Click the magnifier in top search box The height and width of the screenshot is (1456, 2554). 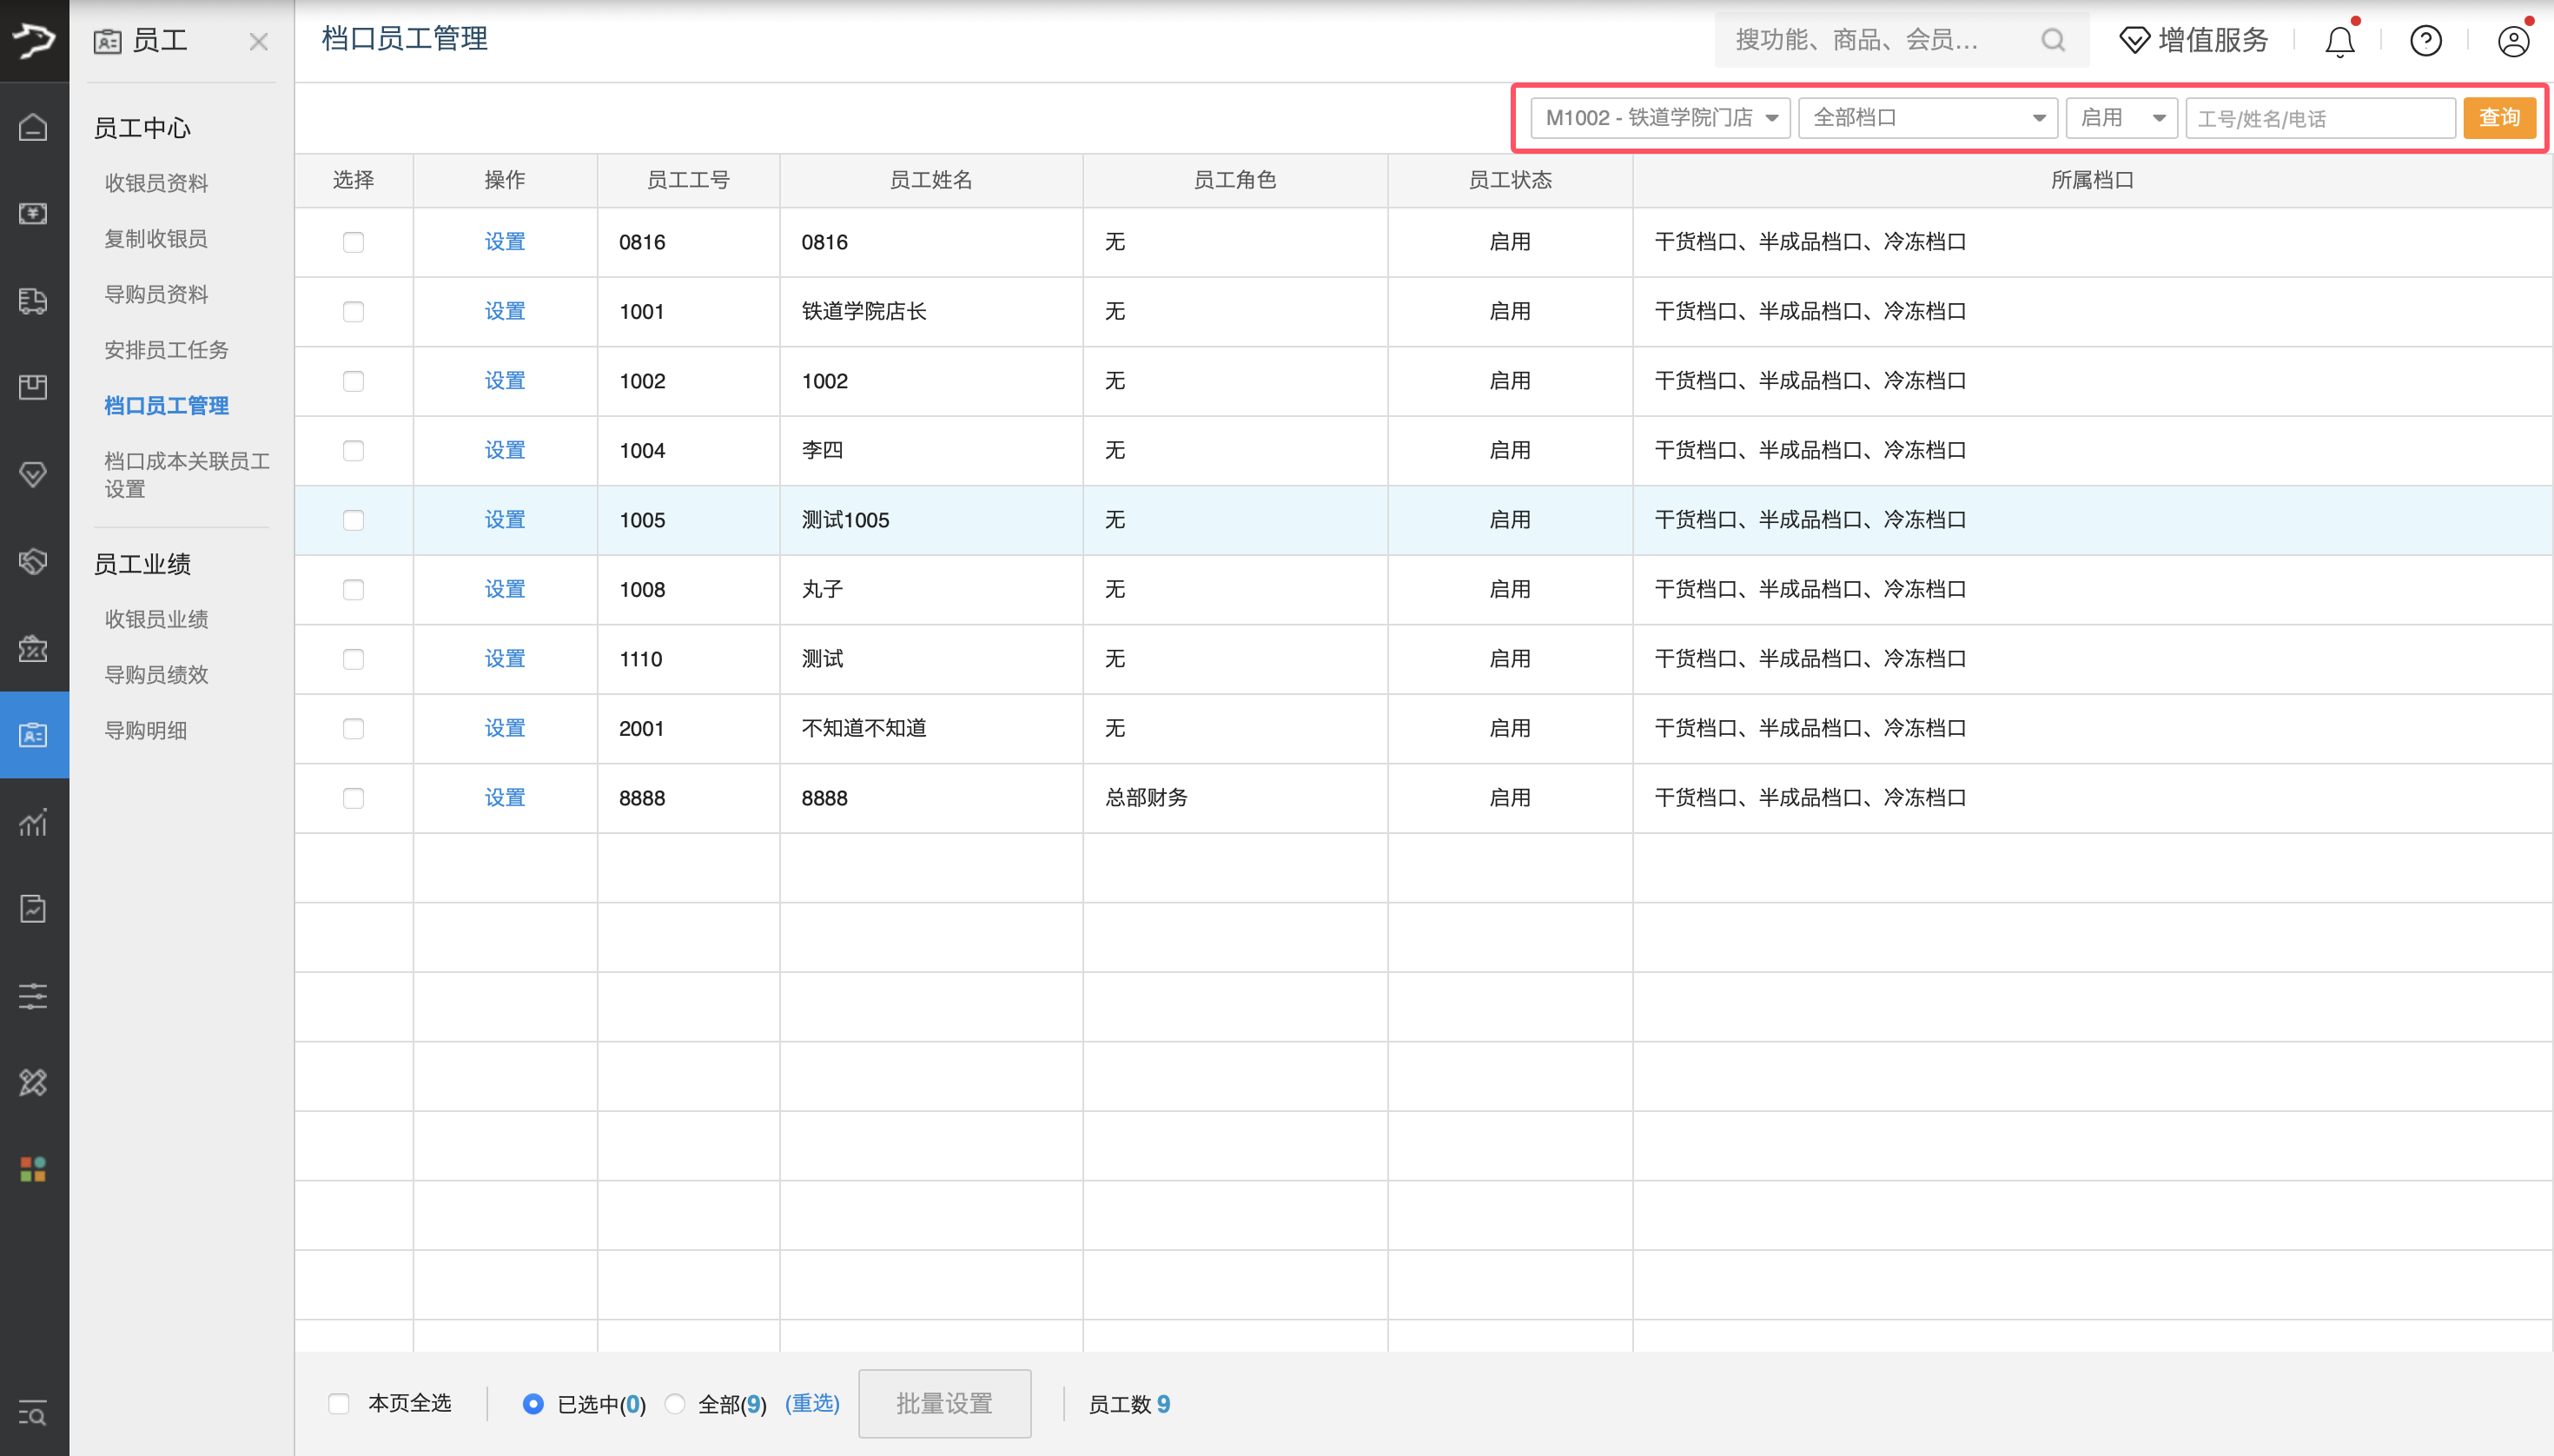click(2052, 40)
